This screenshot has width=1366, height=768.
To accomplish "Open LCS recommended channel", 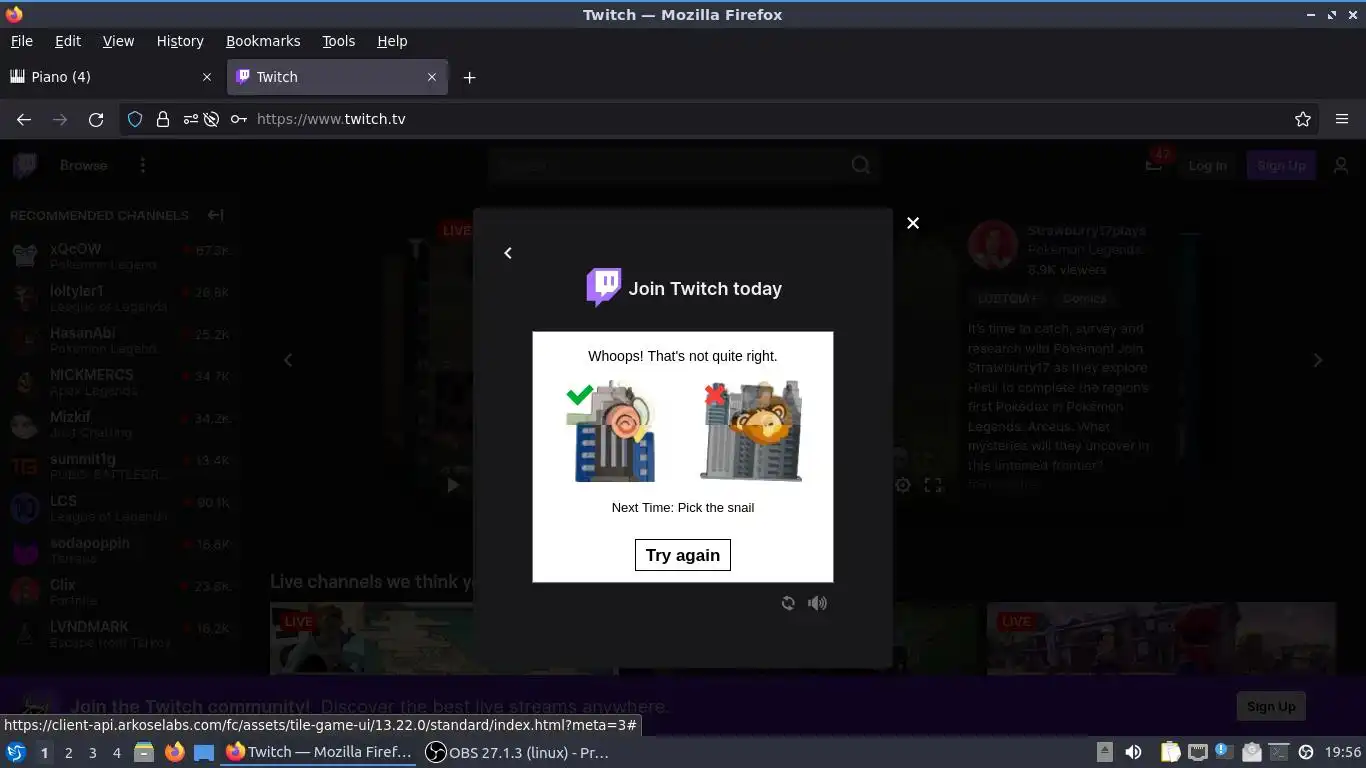I will (120, 508).
